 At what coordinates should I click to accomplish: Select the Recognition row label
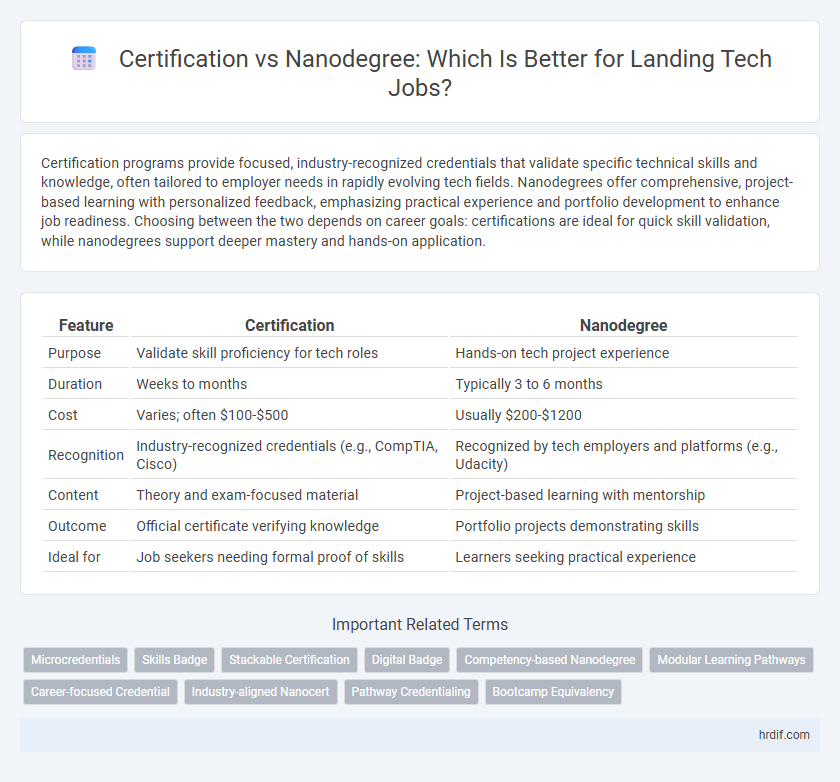pos(86,455)
